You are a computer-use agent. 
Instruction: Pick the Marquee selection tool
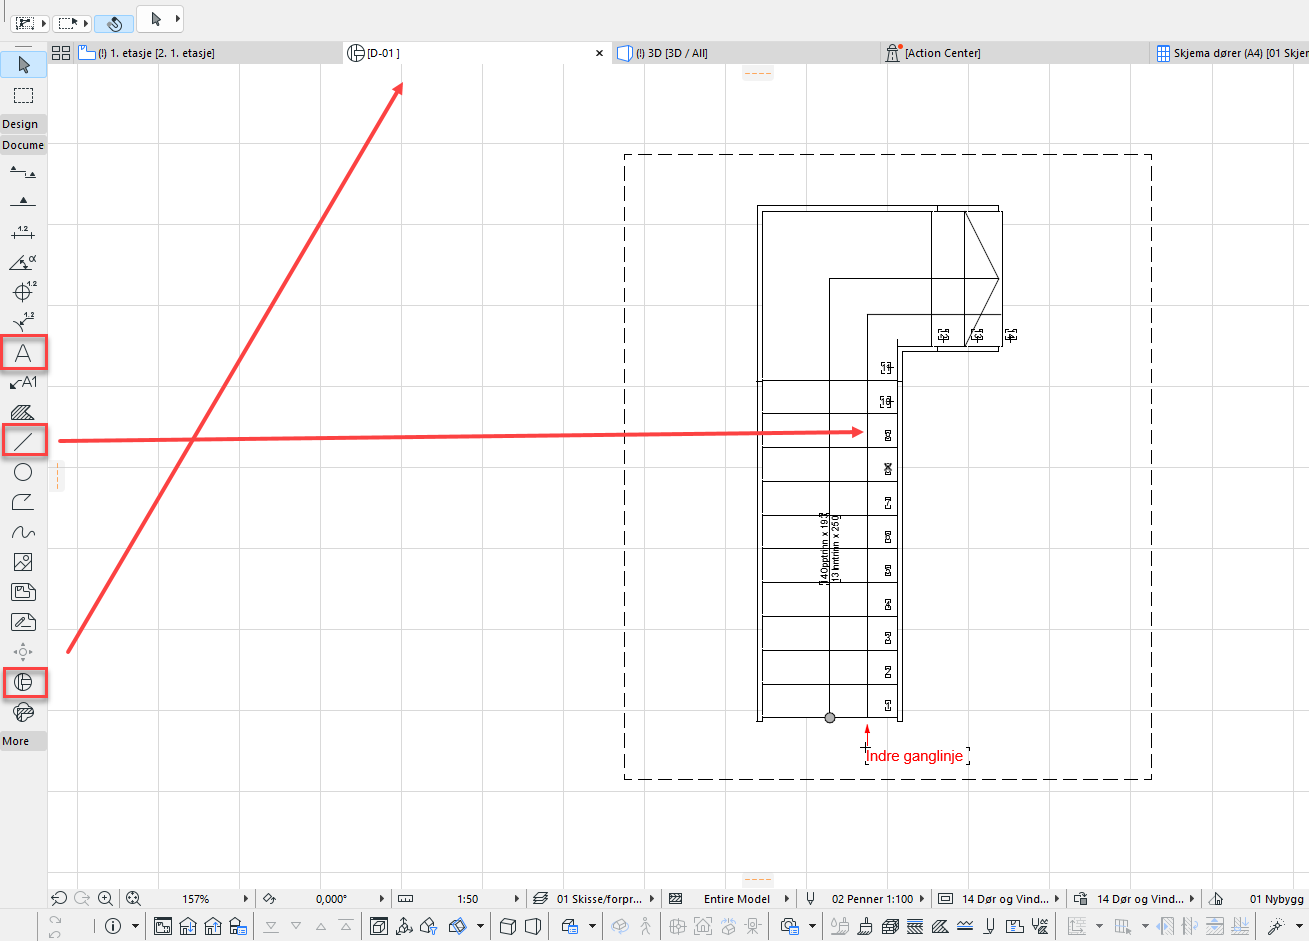click(23, 96)
